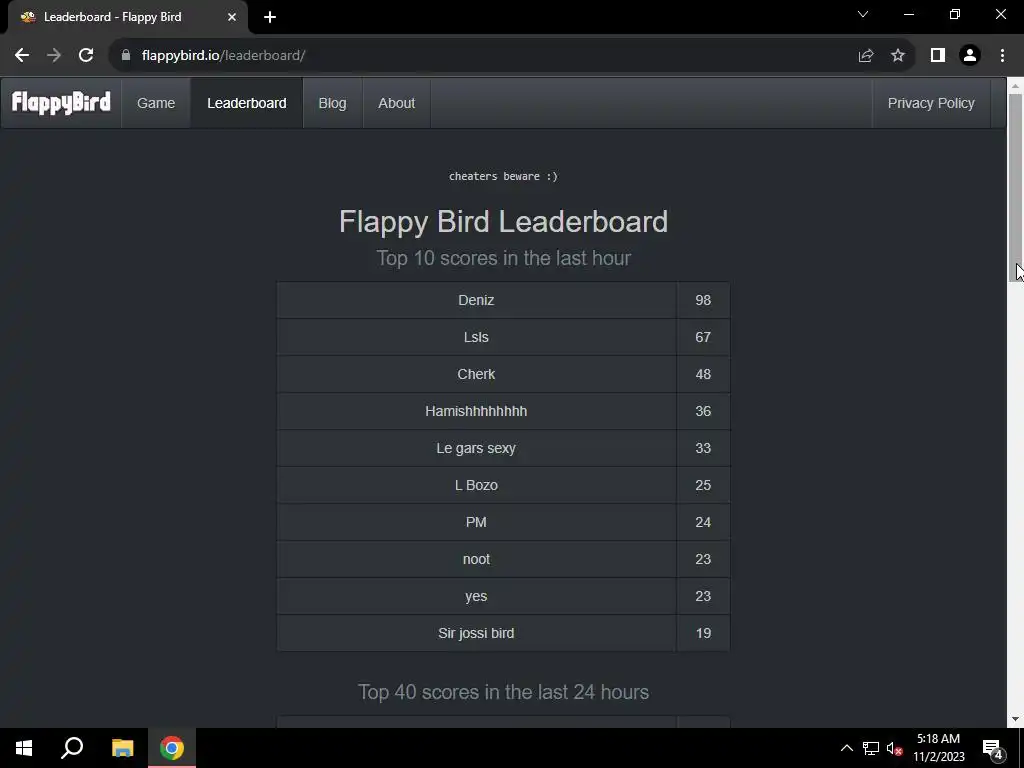Image resolution: width=1024 pixels, height=768 pixels.
Task: Open a new browser tab with plus
Action: [270, 17]
